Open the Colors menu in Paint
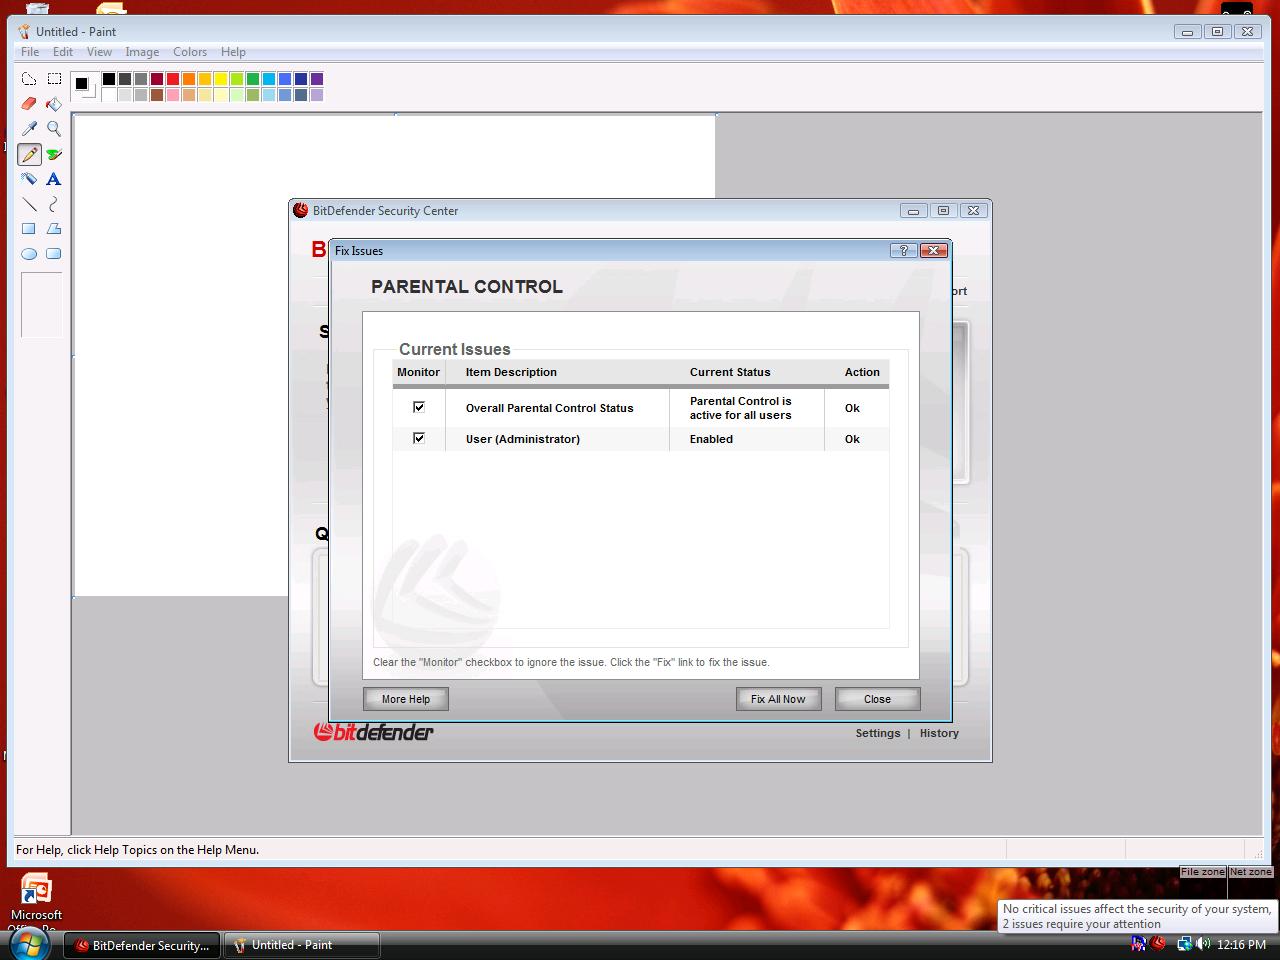This screenshot has height=960, width=1280. [190, 52]
